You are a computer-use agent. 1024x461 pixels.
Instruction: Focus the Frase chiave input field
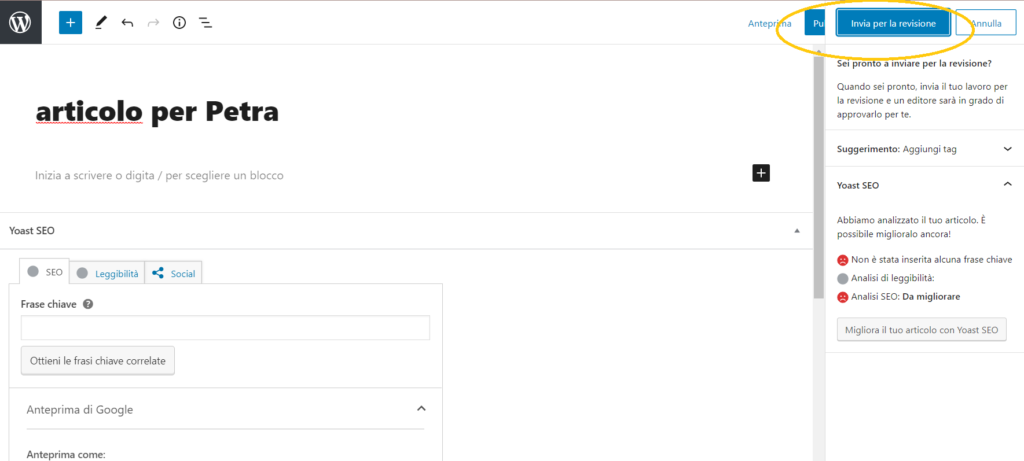click(x=225, y=328)
